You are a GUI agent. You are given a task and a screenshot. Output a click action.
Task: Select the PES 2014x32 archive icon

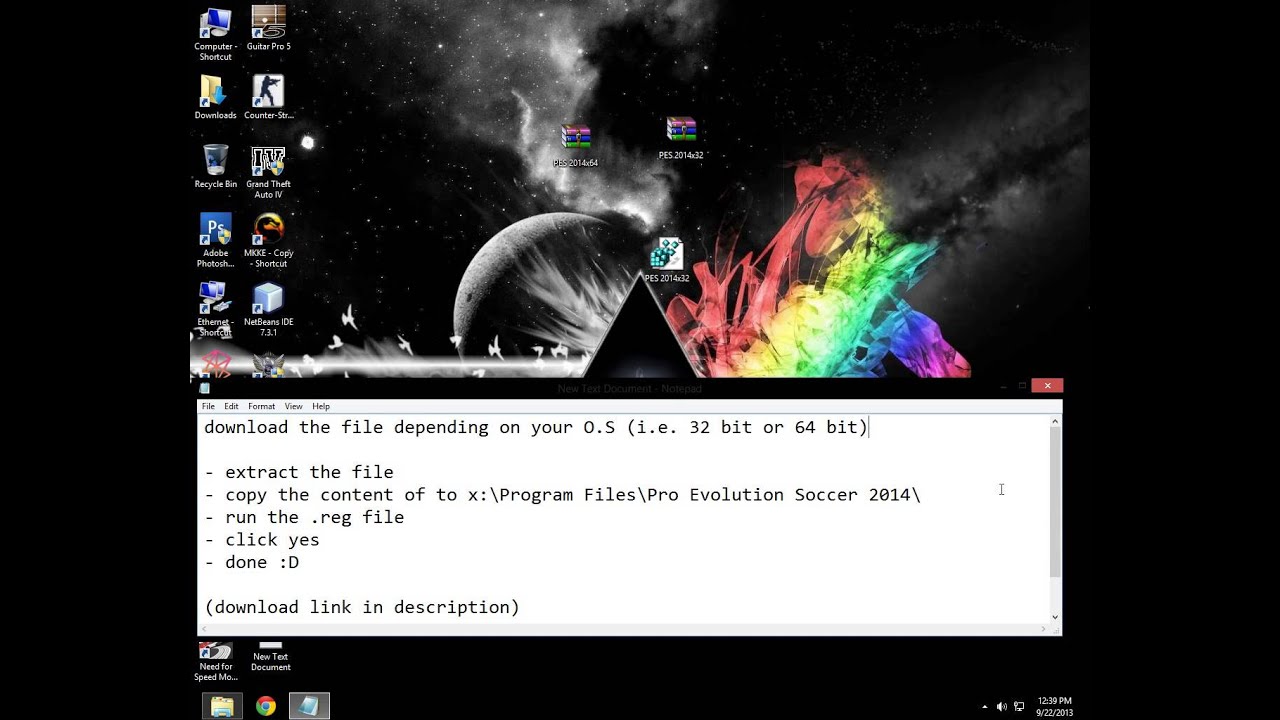(681, 138)
